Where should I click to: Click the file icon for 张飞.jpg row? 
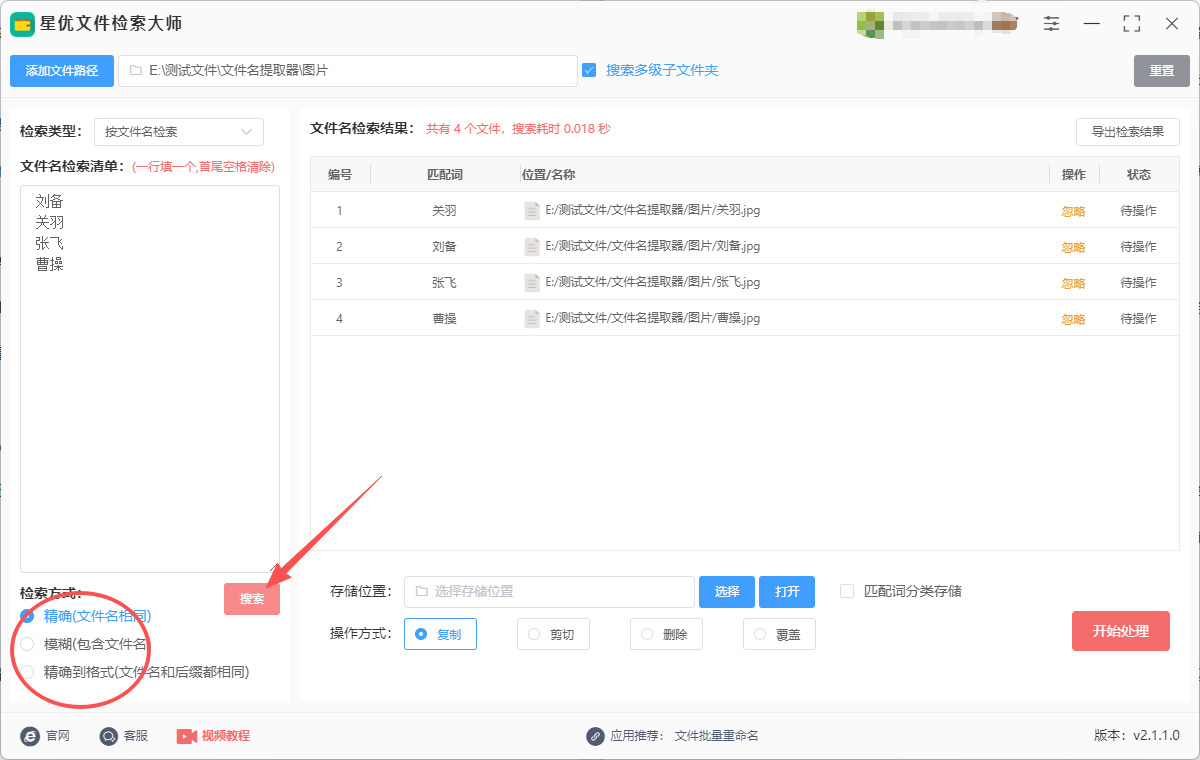click(x=532, y=283)
